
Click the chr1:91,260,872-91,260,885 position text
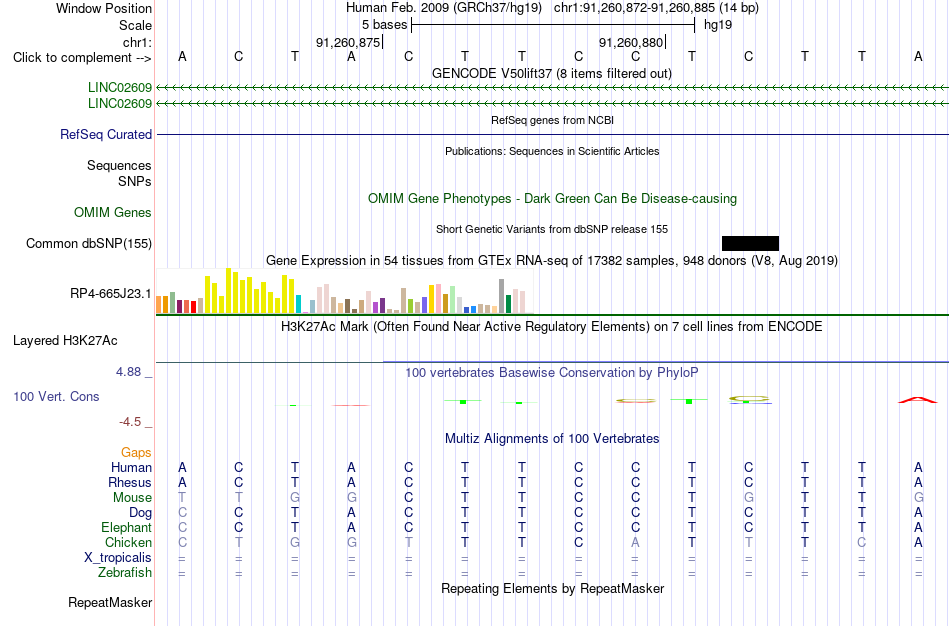(656, 8)
